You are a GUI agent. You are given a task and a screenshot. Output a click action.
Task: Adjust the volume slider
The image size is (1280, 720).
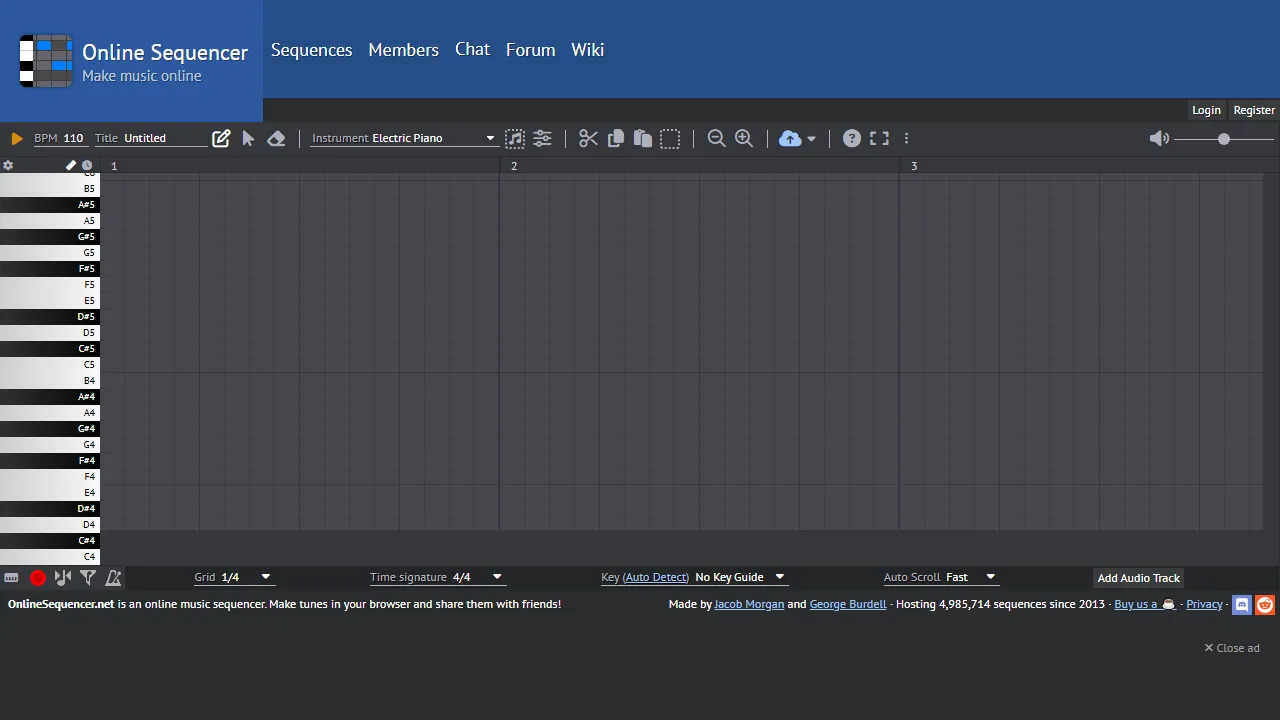(x=1223, y=139)
